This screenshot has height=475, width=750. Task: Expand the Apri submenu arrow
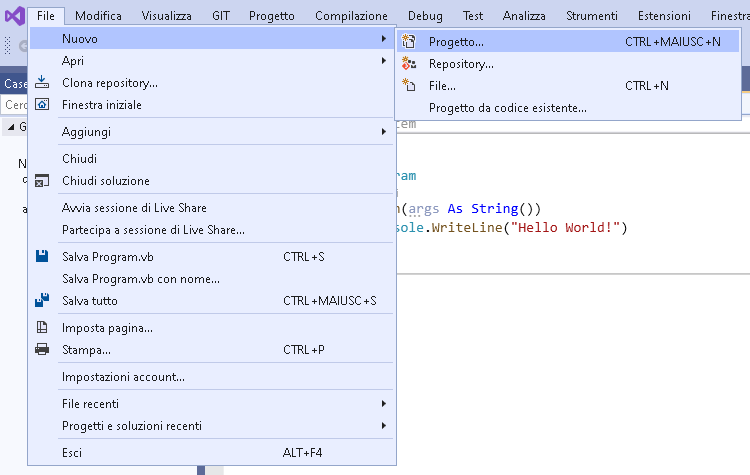[x=384, y=61]
